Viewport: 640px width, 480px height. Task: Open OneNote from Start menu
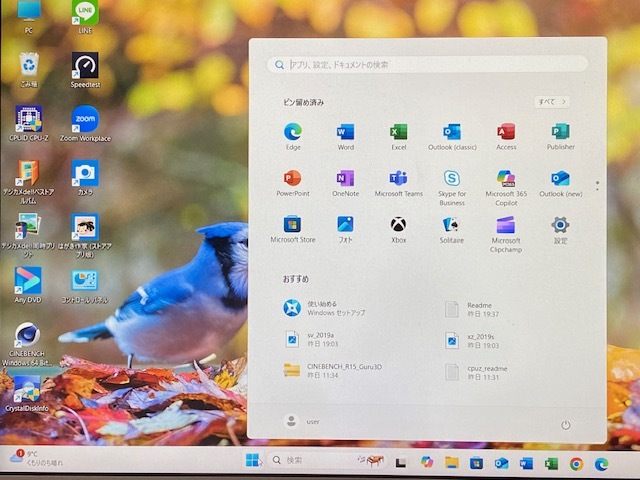(345, 183)
